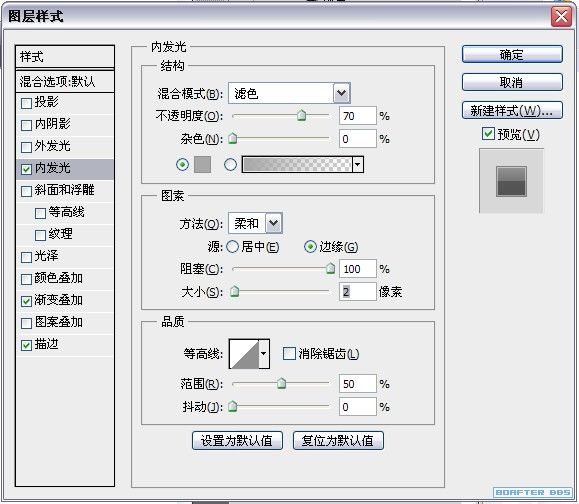Image resolution: width=579 pixels, height=504 pixels.
Task: Enable the 斜面和浮雕 checkbox
Action: click(x=27, y=191)
